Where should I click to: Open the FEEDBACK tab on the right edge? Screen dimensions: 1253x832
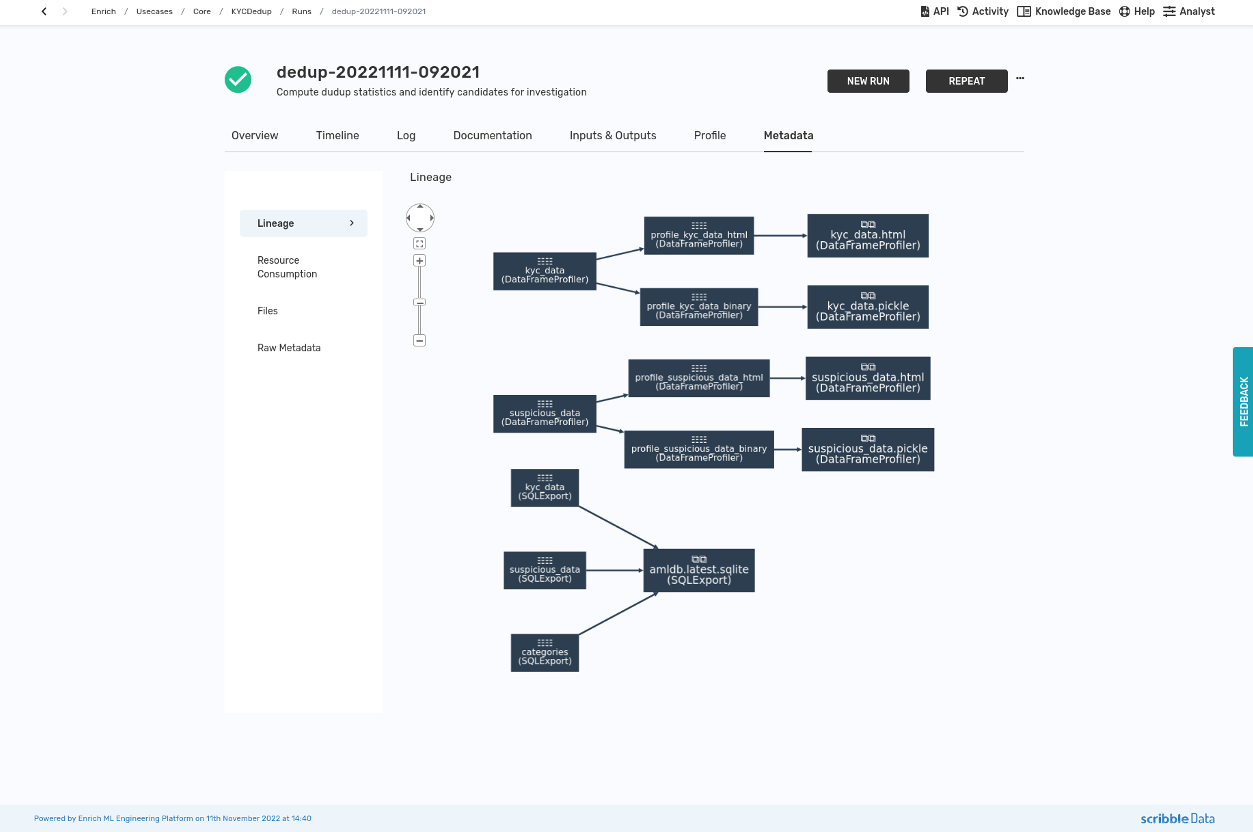(x=1242, y=402)
